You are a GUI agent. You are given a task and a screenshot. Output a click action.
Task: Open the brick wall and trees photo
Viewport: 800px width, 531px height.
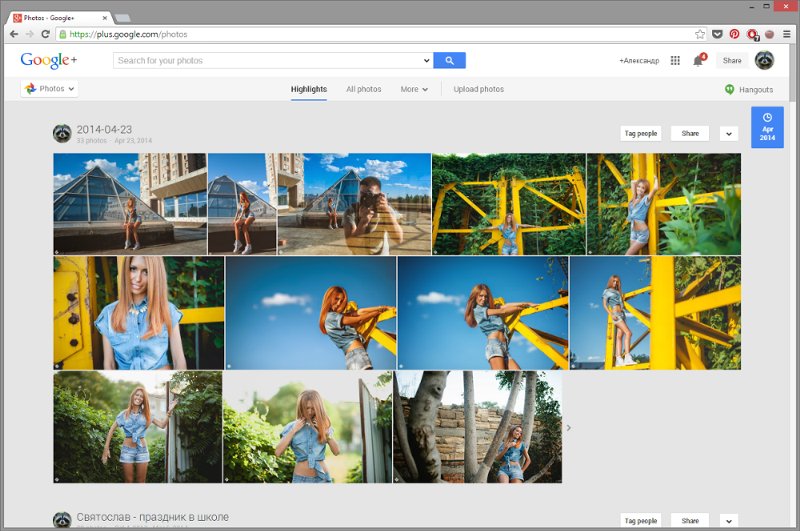pyautogui.click(x=478, y=427)
